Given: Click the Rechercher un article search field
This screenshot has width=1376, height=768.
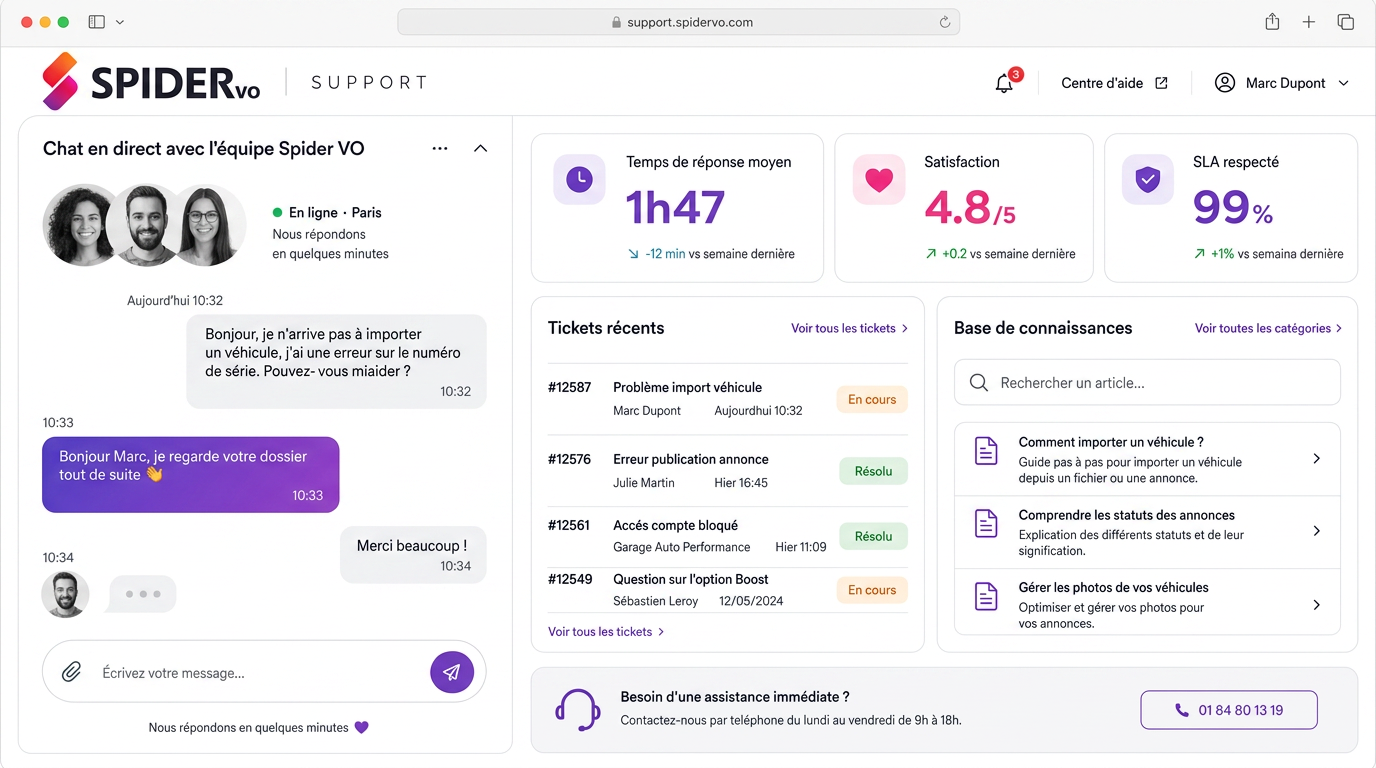Looking at the screenshot, I should click(x=1147, y=383).
